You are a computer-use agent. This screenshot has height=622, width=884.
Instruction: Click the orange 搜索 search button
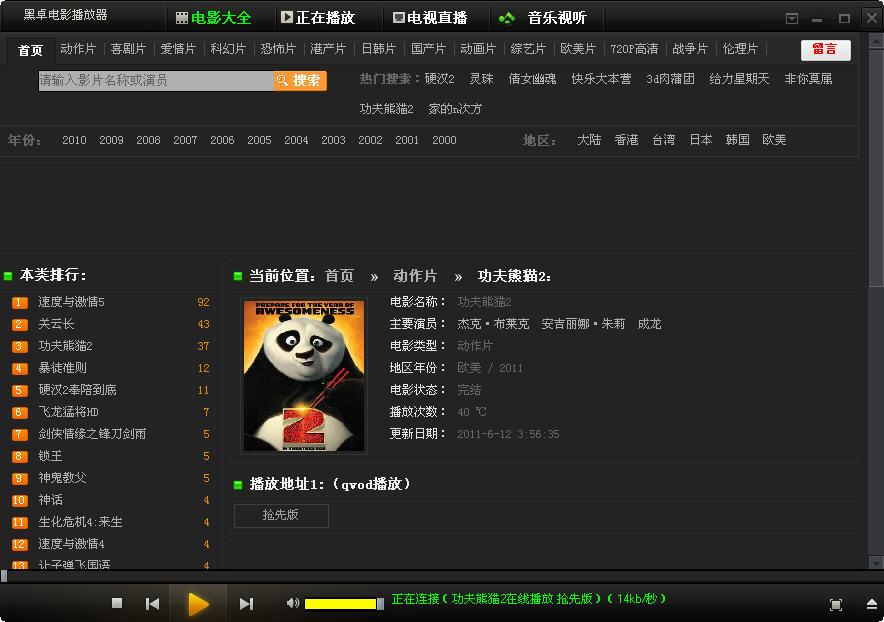coord(300,81)
